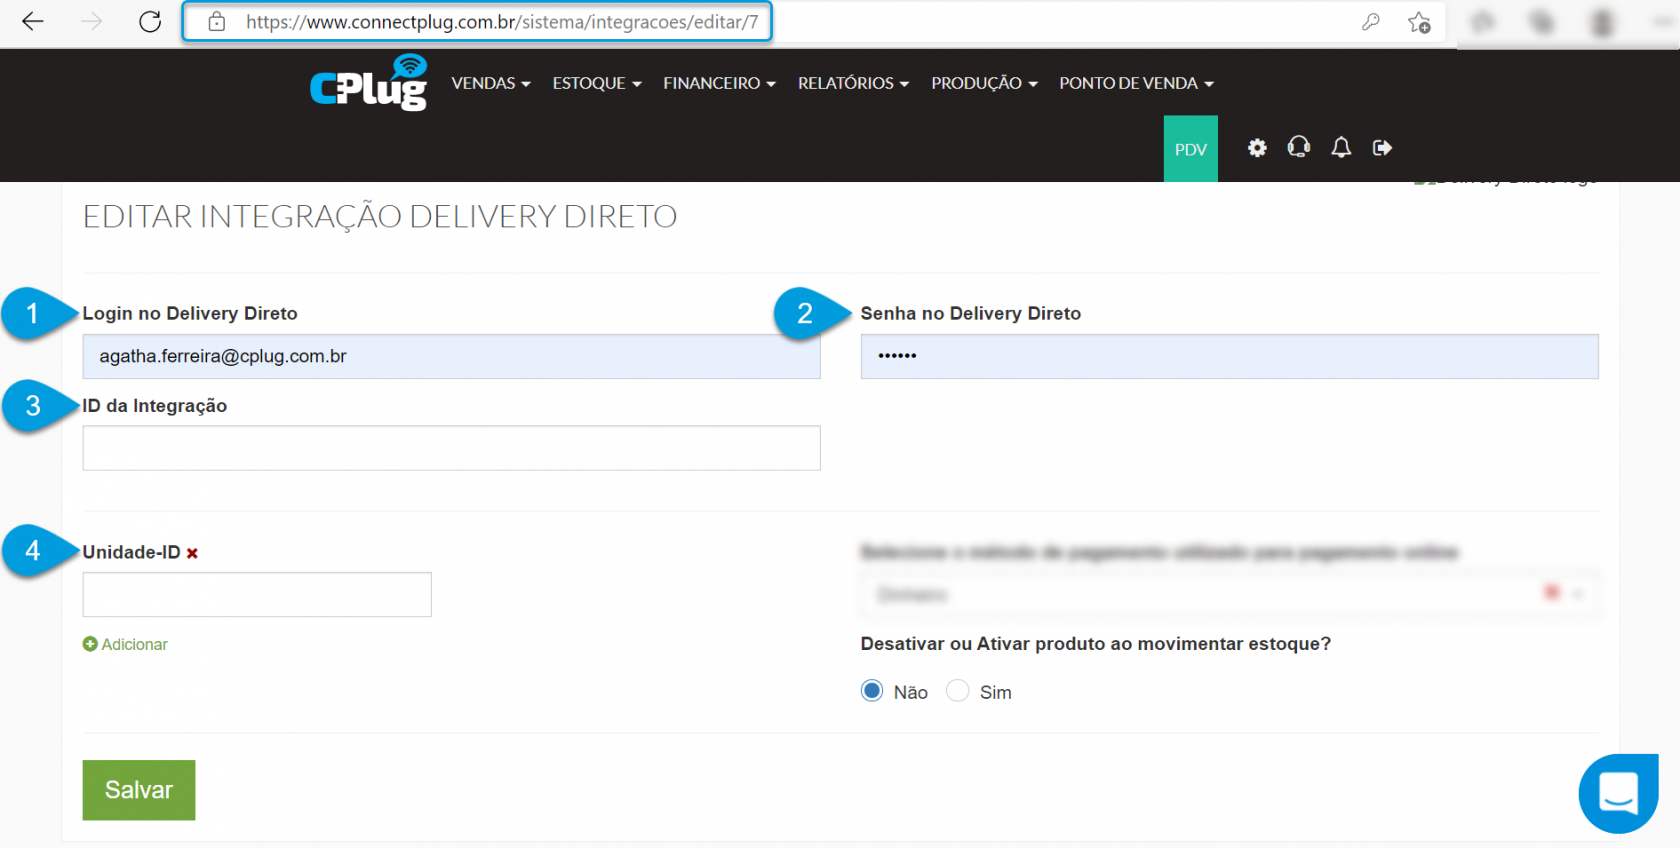Click the logout icon in header
1680x848 pixels.
(1383, 148)
